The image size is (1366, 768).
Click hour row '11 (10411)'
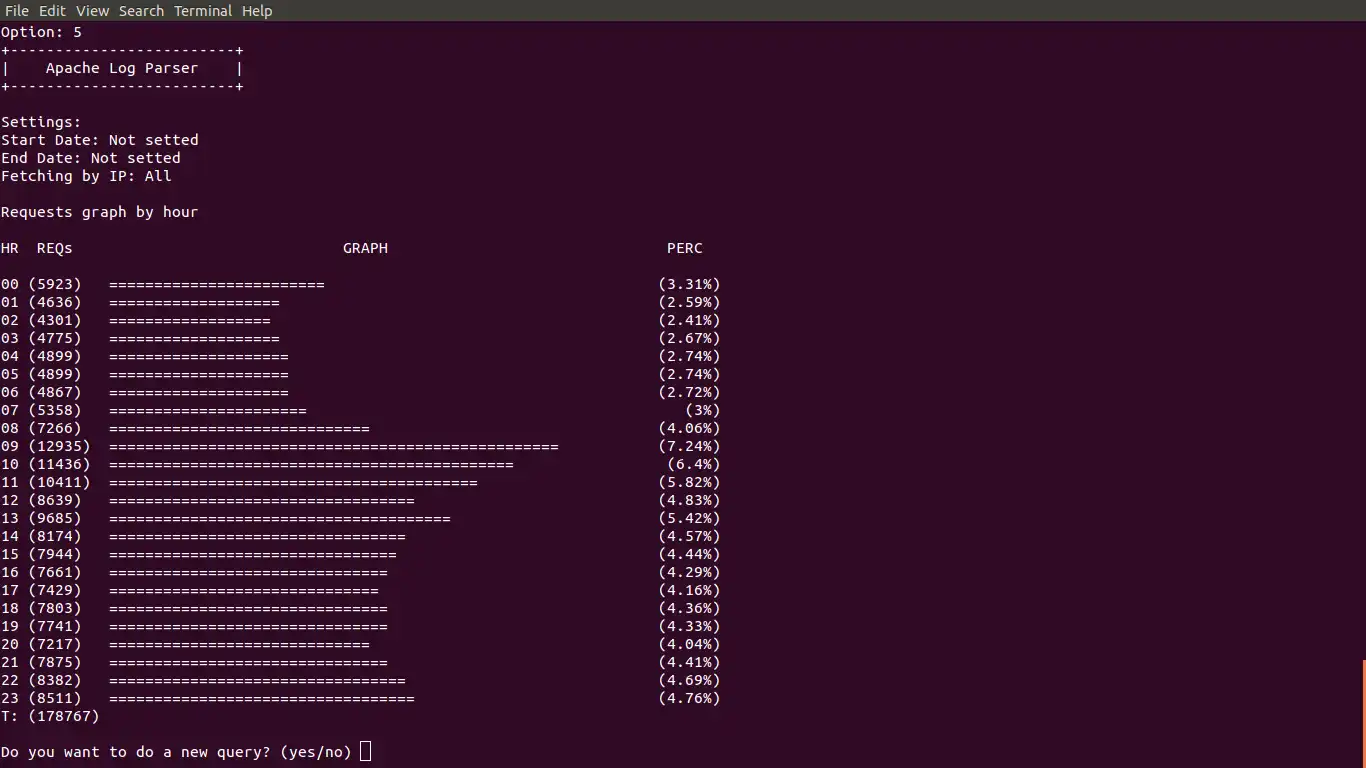coord(361,482)
